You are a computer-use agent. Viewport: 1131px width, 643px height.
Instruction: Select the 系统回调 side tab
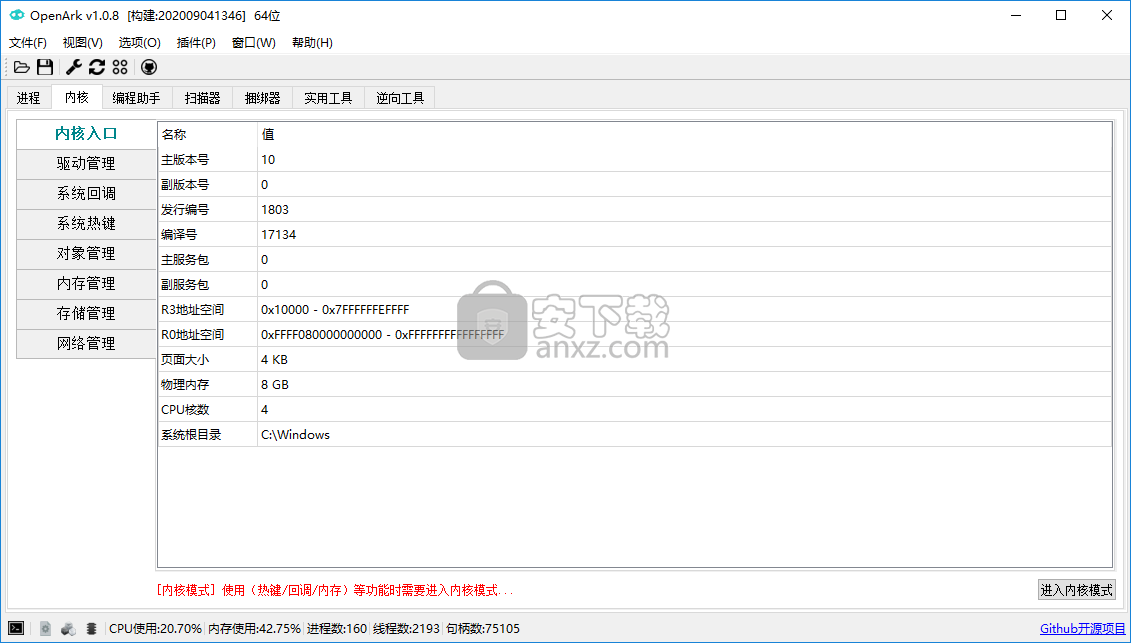pos(86,193)
